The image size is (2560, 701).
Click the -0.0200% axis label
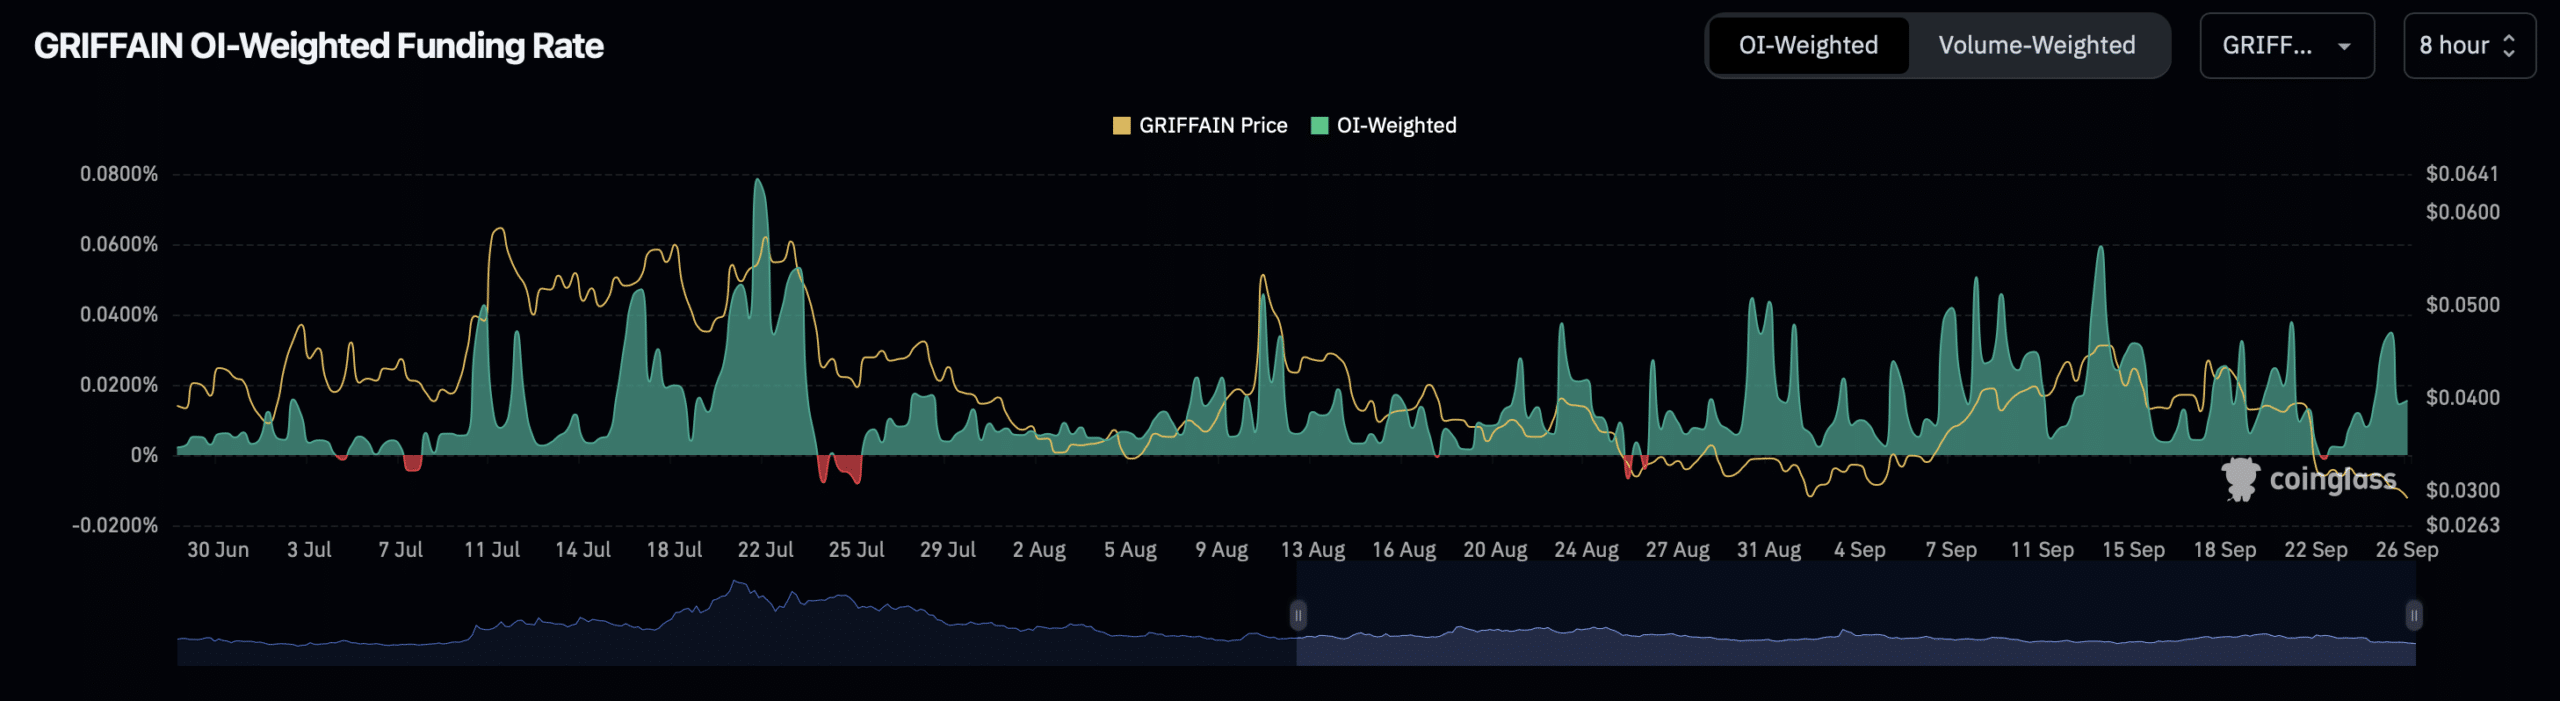115,525
